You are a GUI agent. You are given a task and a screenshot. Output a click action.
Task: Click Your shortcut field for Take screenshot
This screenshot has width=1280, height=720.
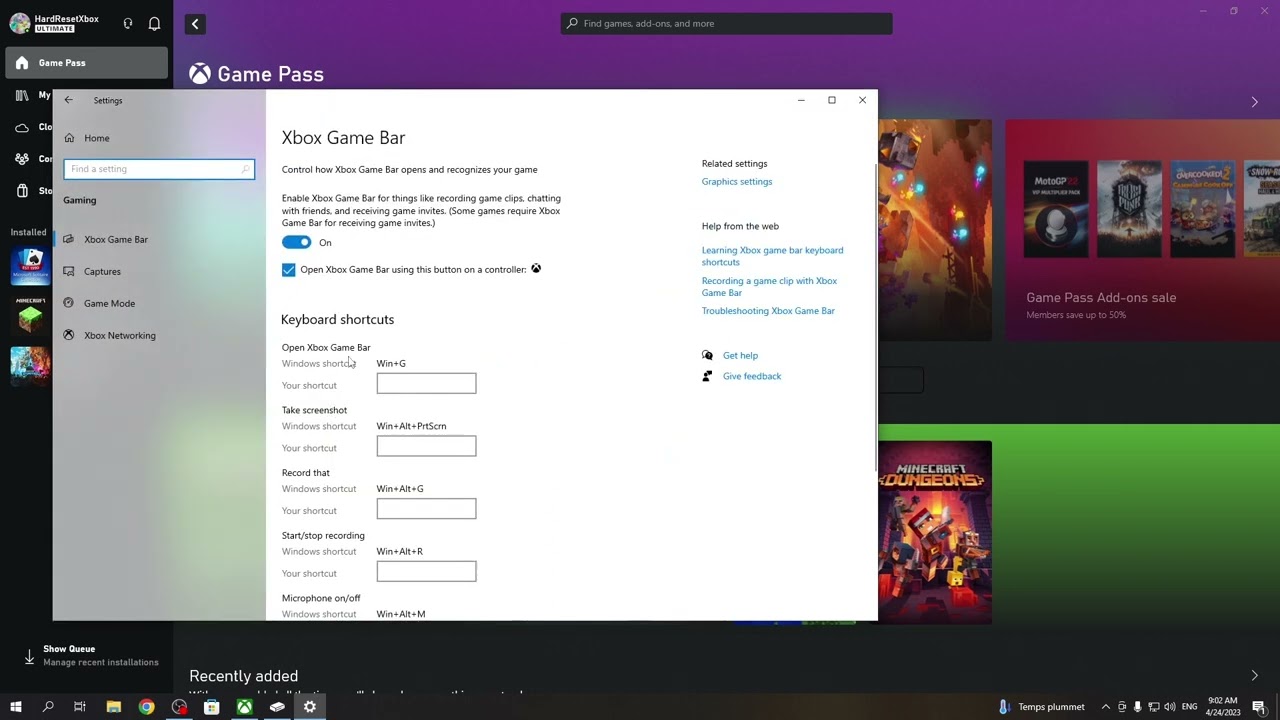[426, 446]
